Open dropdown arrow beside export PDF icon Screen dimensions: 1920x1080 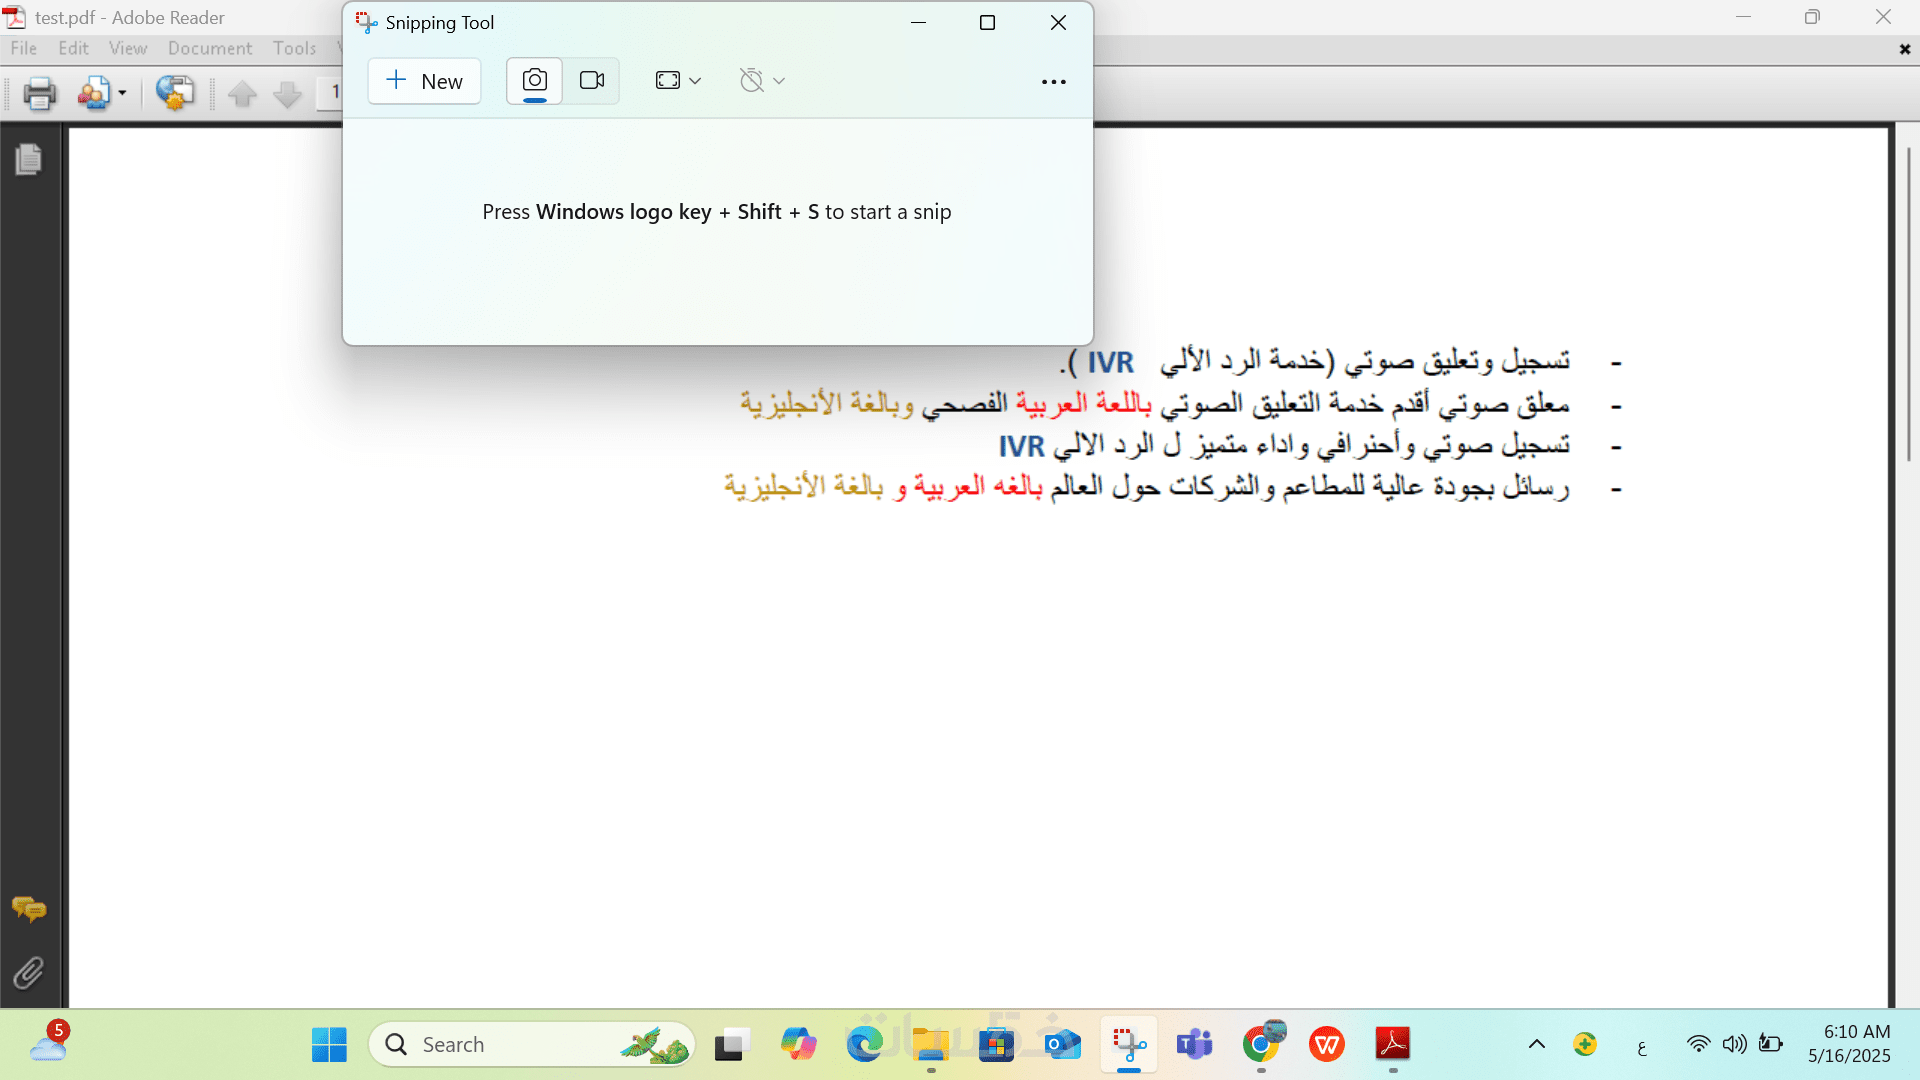122,94
